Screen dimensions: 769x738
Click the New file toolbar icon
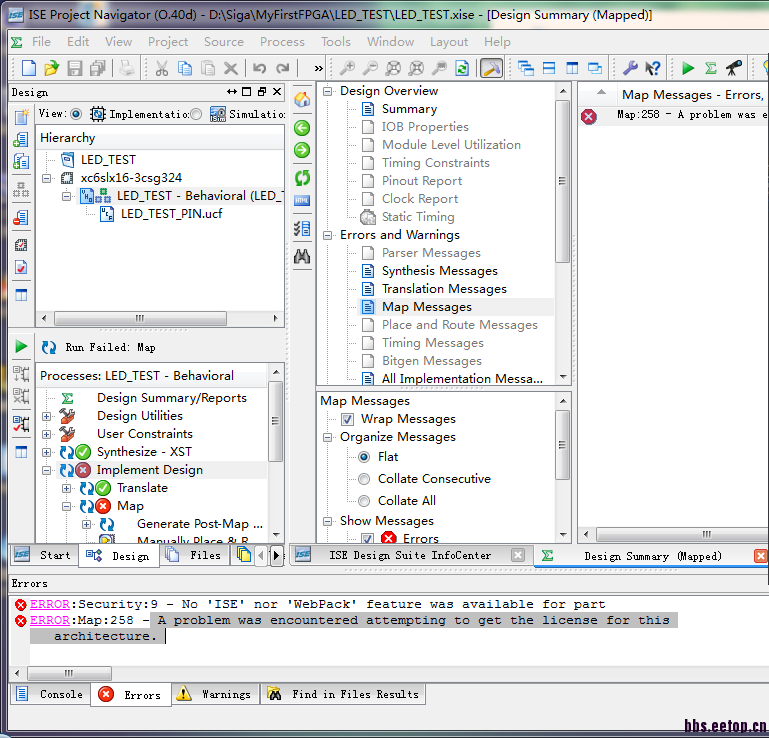[x=28, y=68]
